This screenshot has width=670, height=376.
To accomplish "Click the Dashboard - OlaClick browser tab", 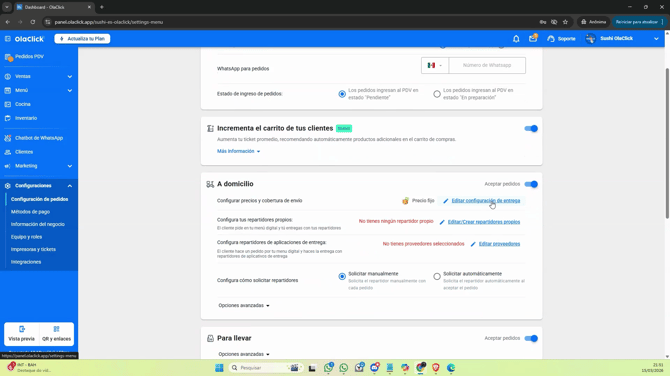I will coord(53,7).
